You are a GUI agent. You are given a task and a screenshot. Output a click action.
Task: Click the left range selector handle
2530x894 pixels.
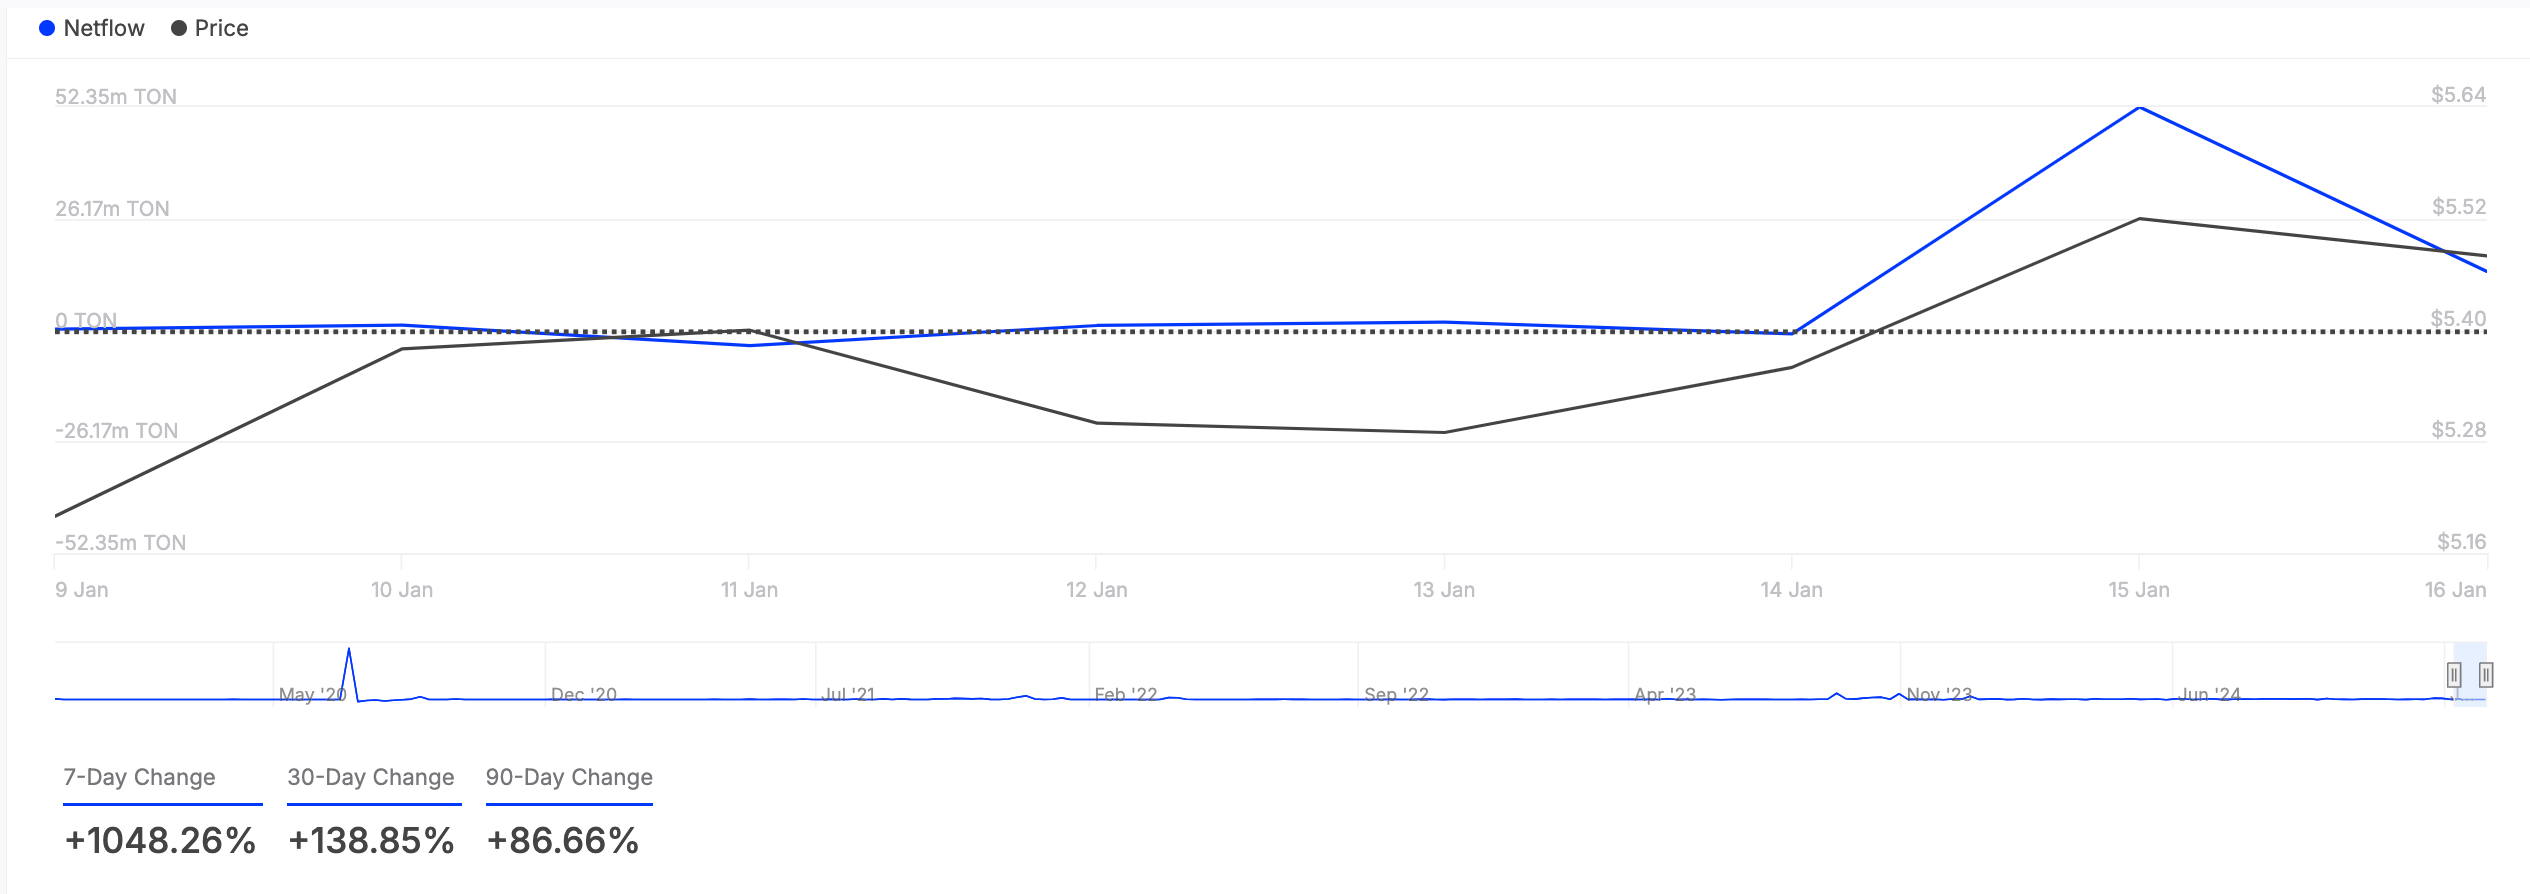click(x=2454, y=676)
